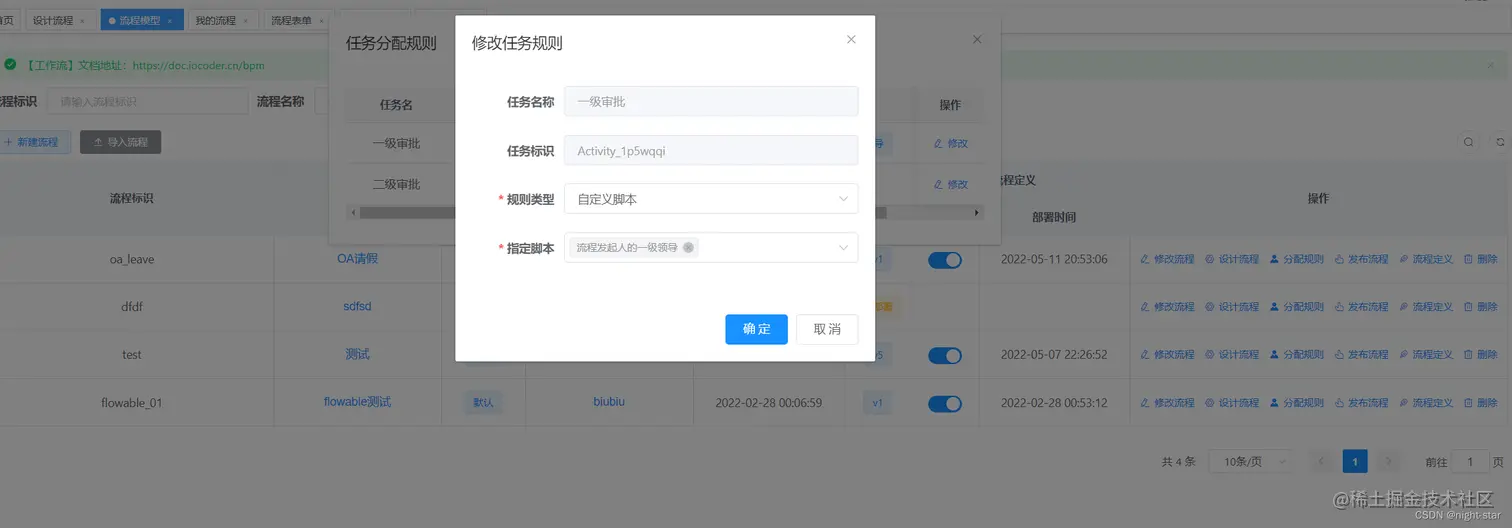Click 设计流程 in the dfdf row
This screenshot has height=528, width=1512.
(1232, 307)
